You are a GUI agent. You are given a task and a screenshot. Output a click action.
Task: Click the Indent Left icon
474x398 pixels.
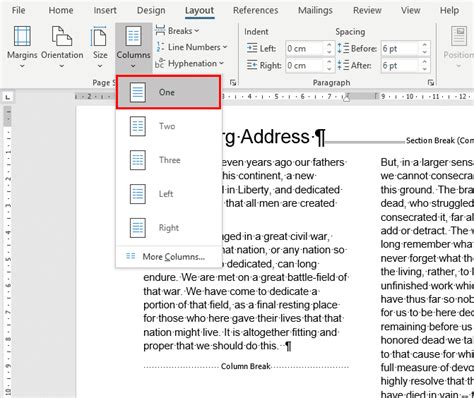tap(252, 48)
